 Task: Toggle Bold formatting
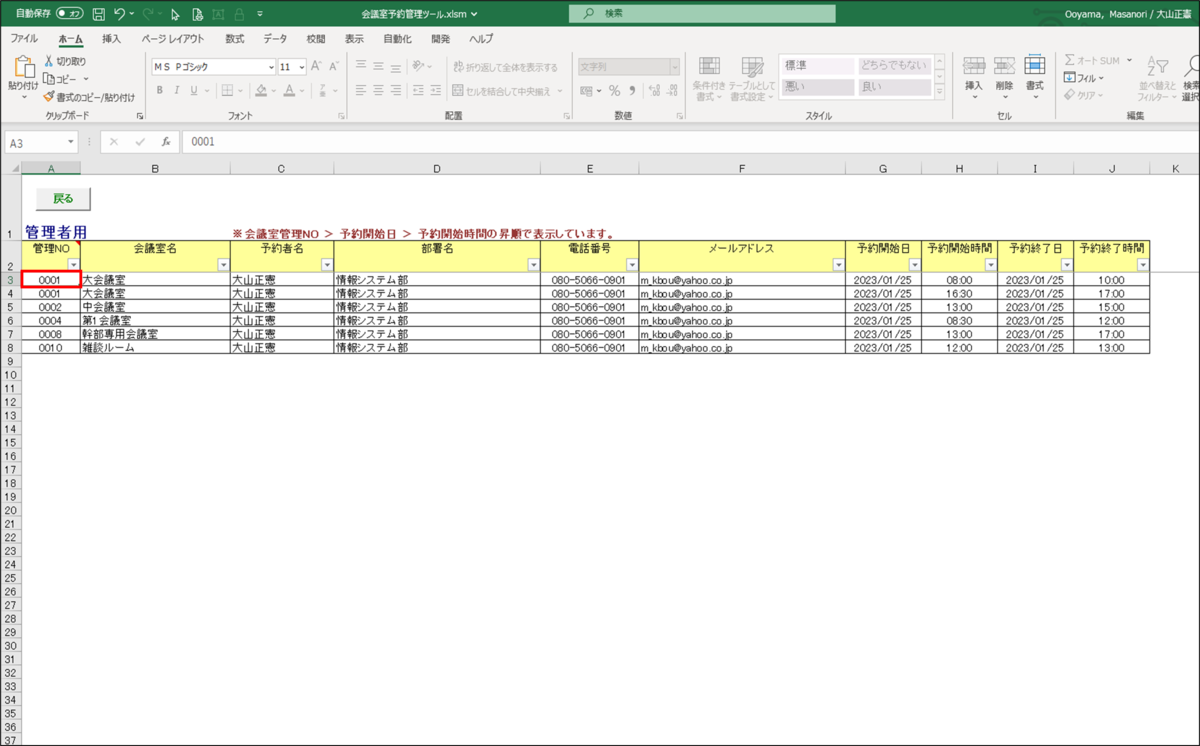click(159, 90)
